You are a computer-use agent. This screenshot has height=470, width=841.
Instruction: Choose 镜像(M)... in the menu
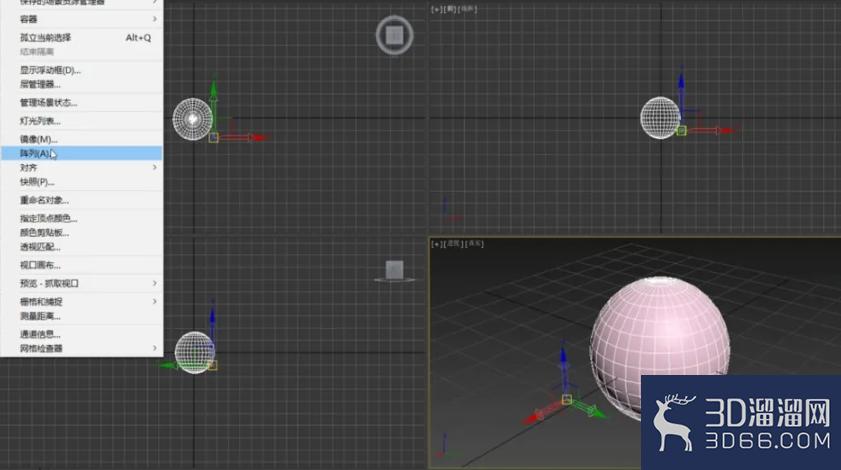tap(82, 139)
